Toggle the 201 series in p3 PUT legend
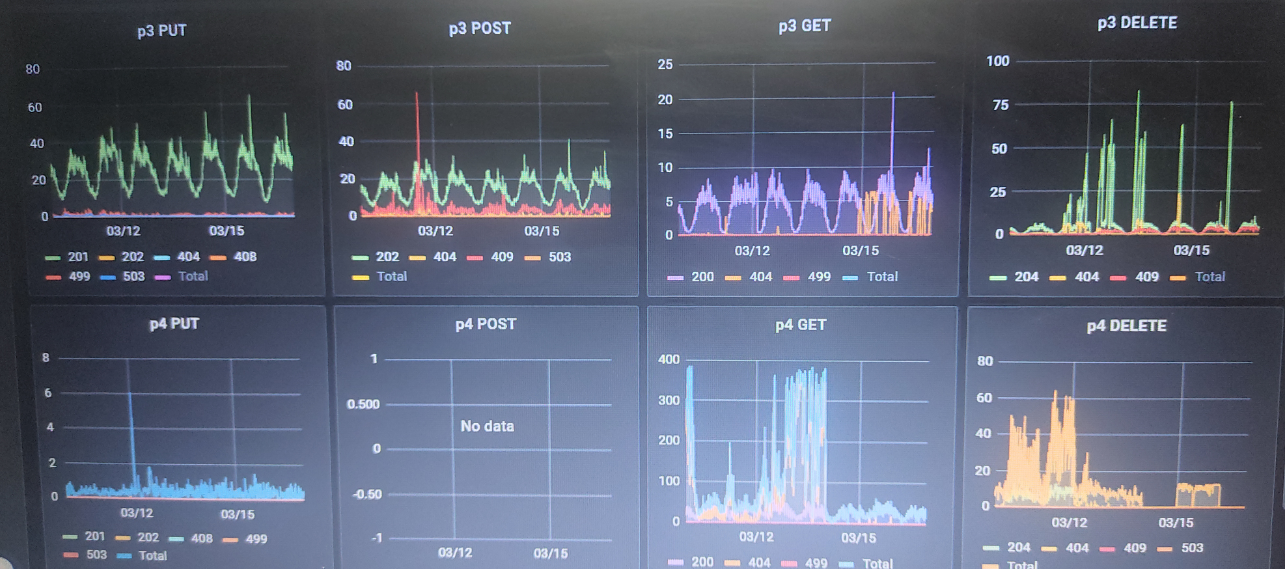The width and height of the screenshot is (1285, 569). [x=67, y=257]
